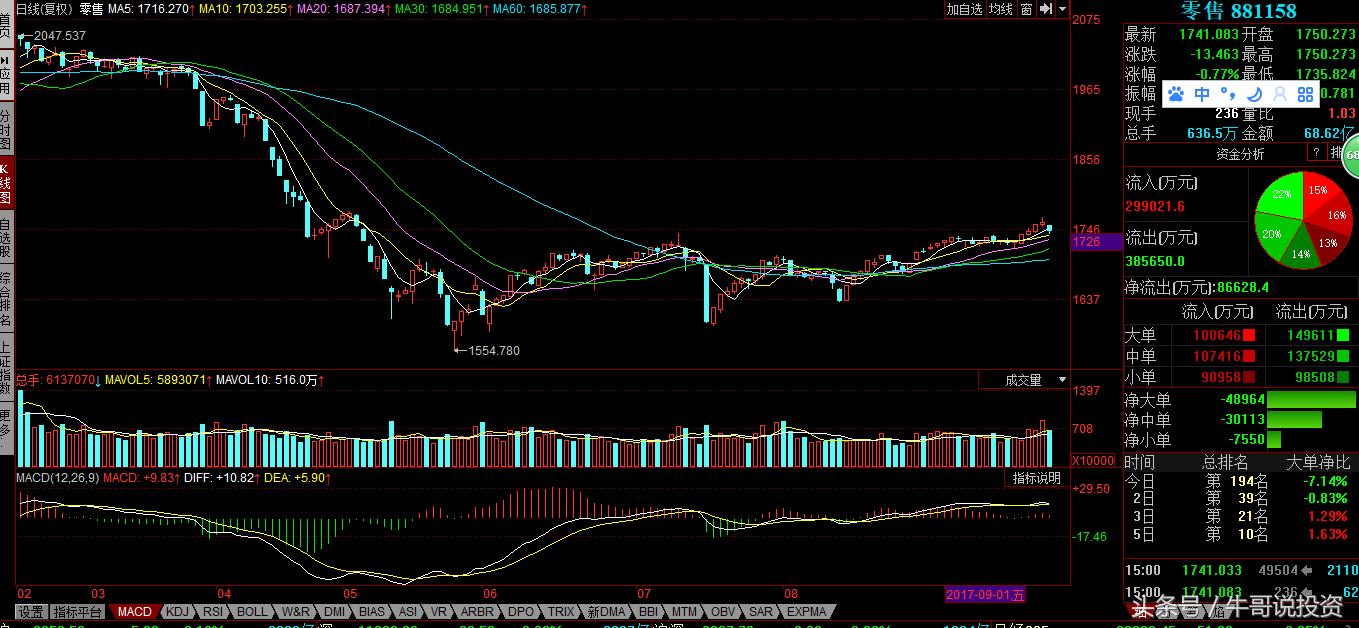
Task: Click the 排 button next to the help icon
Action: coord(1336,153)
